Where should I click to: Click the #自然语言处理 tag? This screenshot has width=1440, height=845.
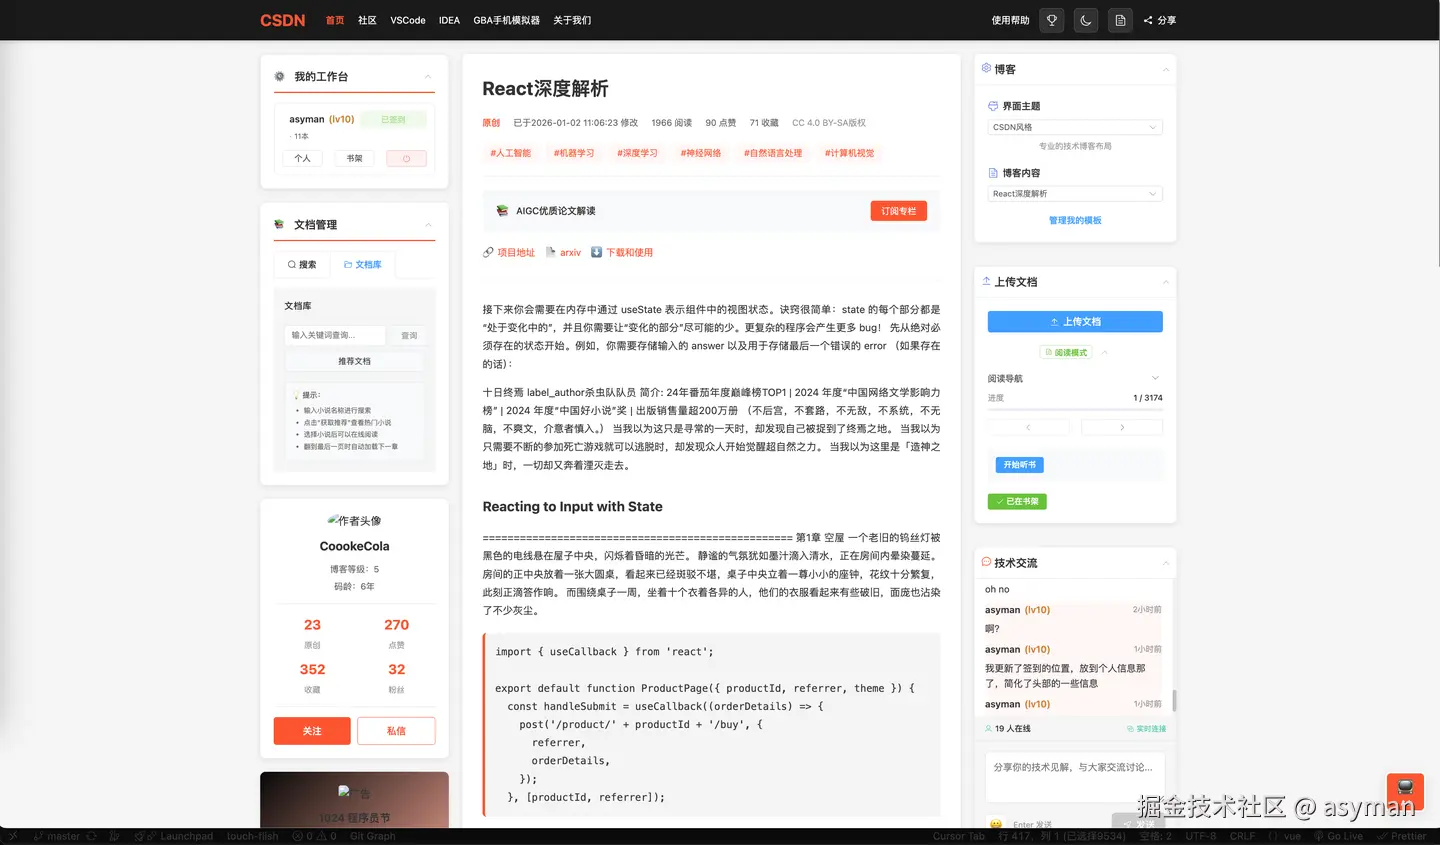773,153
